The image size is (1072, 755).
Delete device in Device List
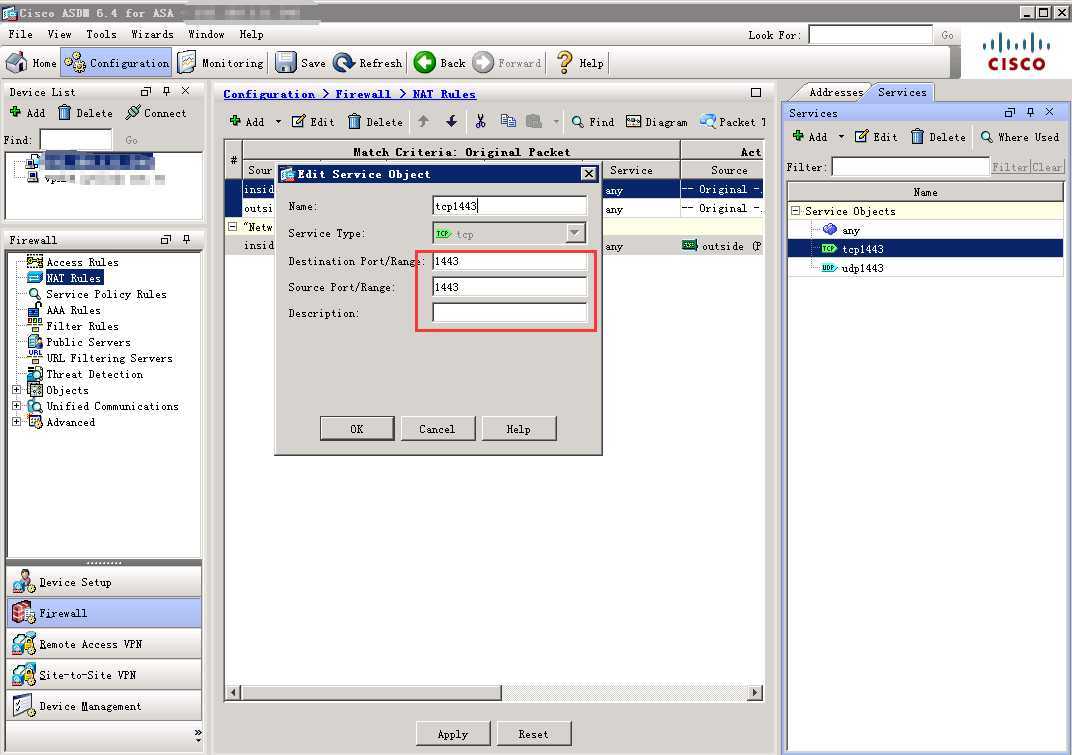point(85,113)
